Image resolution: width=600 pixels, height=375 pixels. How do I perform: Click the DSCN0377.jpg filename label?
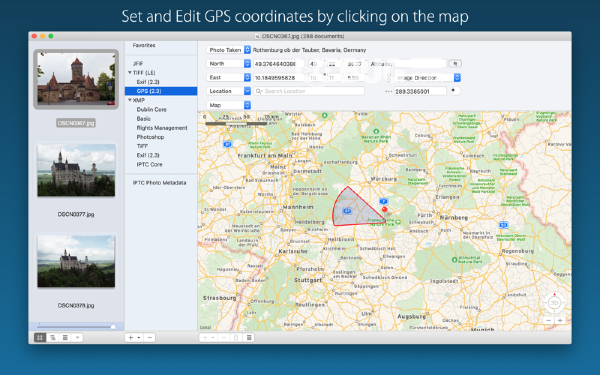(76, 214)
